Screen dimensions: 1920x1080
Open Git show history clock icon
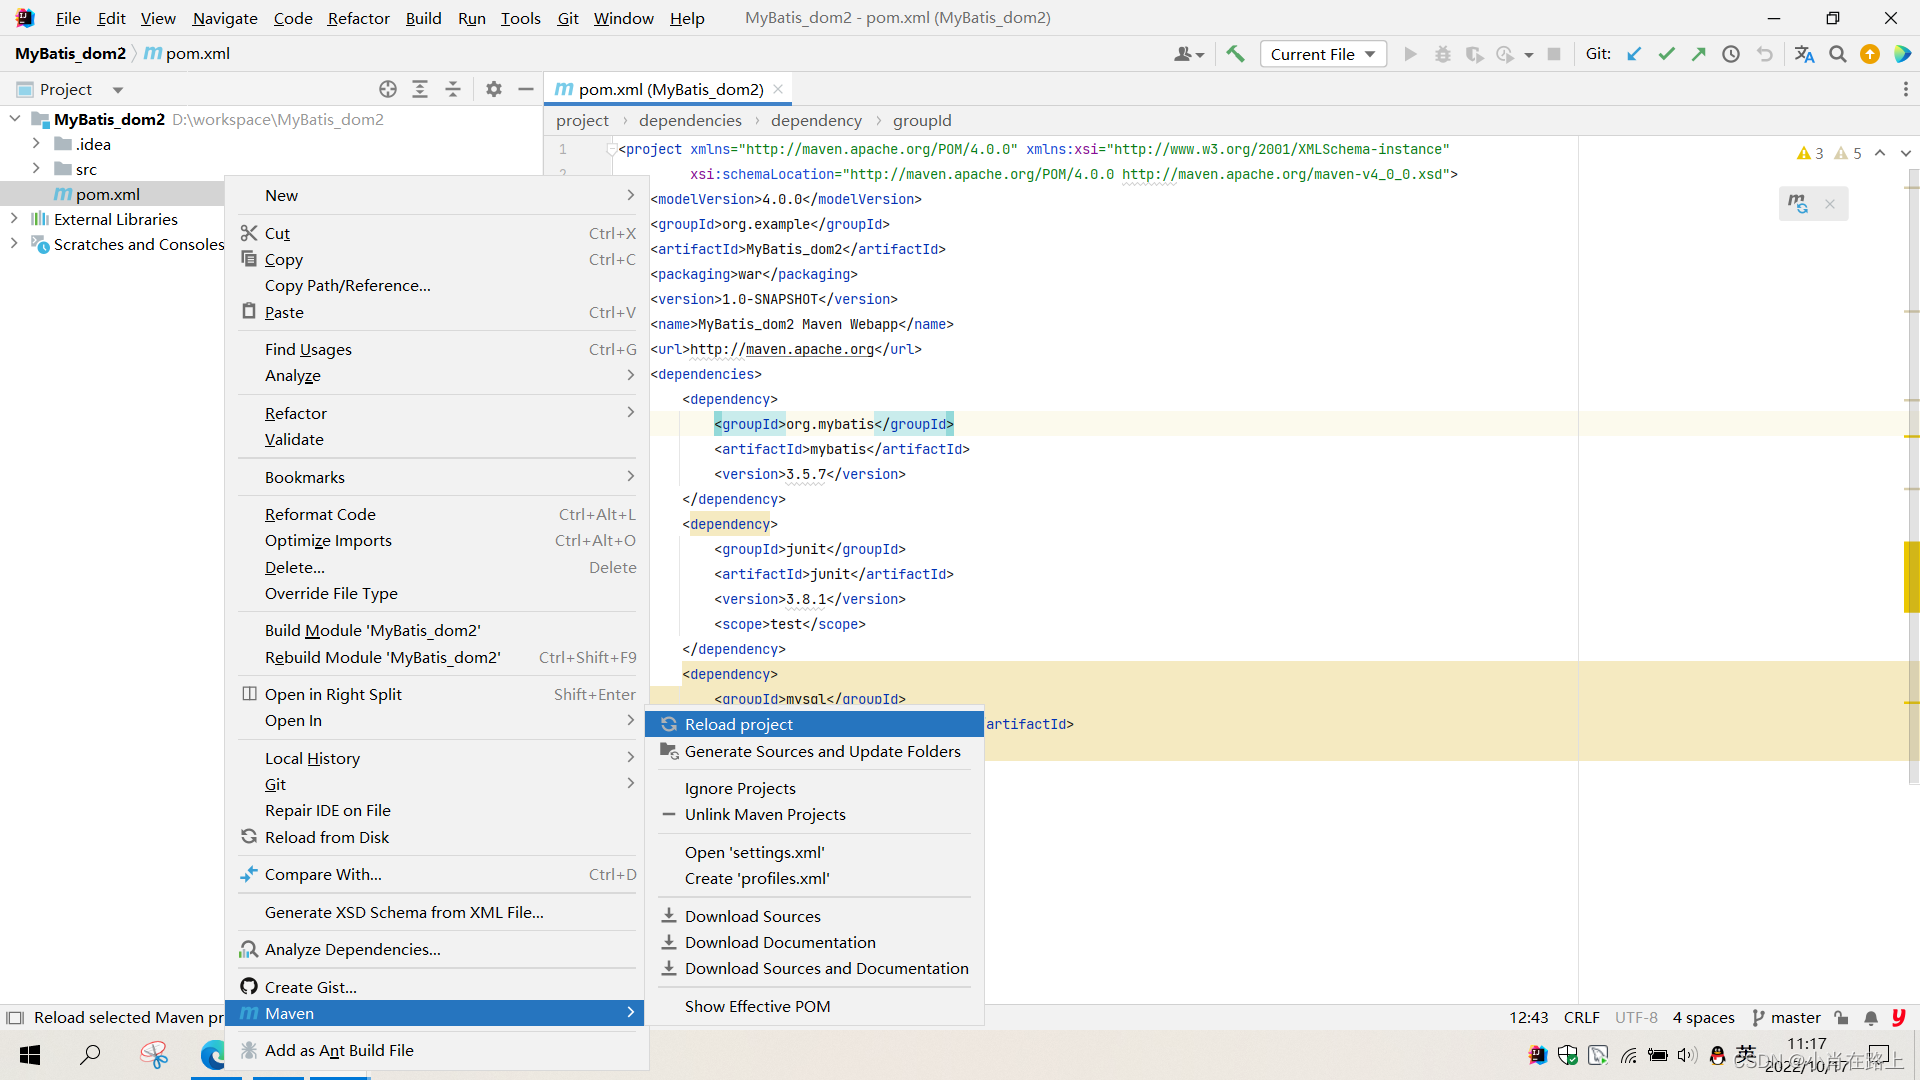point(1731,54)
